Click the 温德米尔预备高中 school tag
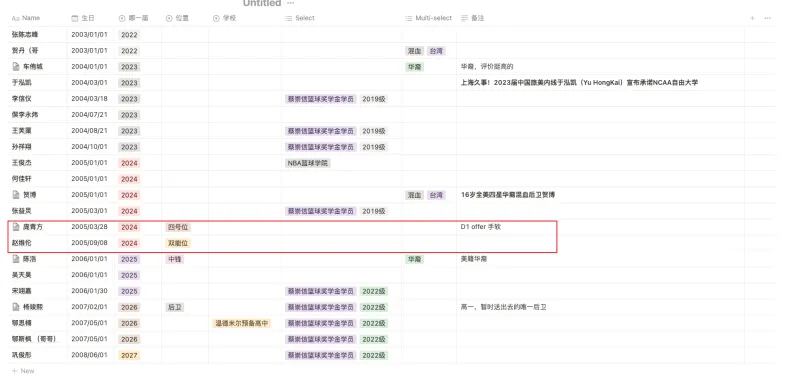The width and height of the screenshot is (800, 377). (242, 323)
